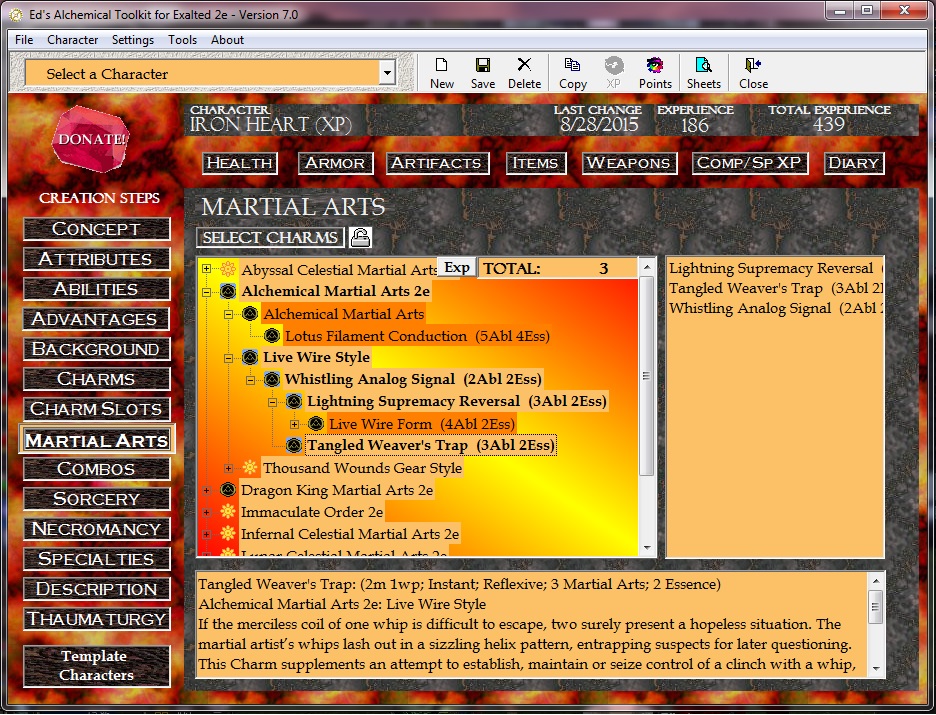Close the character using the door icon
Viewport: 936px width, 715px height.
point(753,73)
